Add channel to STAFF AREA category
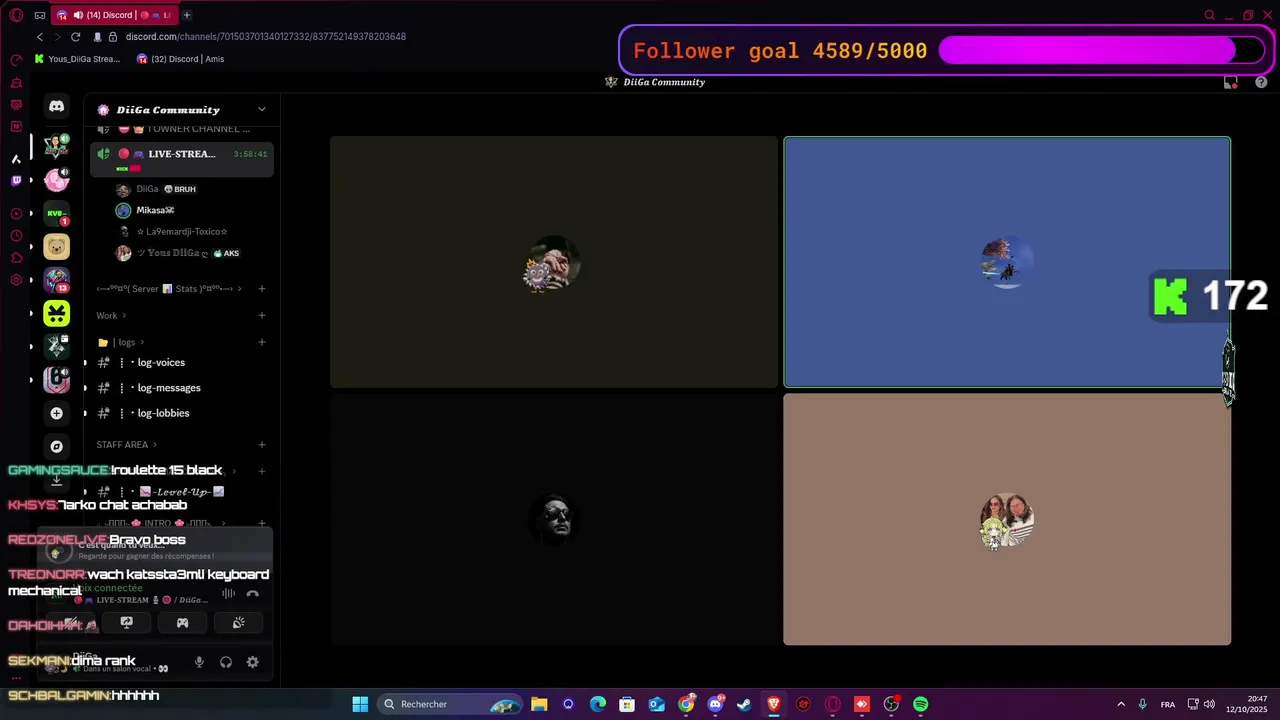Image resolution: width=1280 pixels, height=720 pixels. (262, 445)
